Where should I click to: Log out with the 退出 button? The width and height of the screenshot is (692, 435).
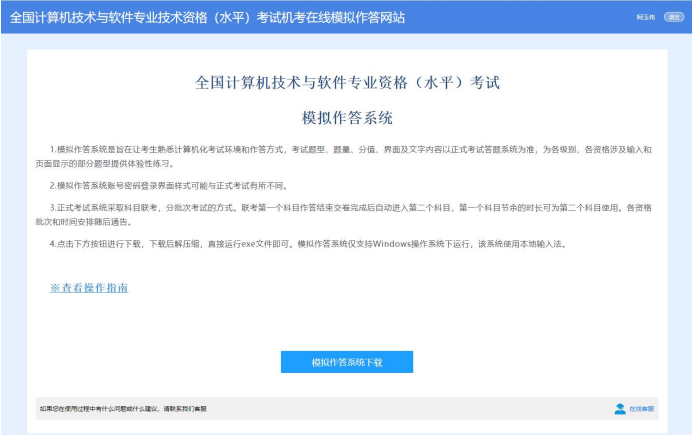click(x=674, y=17)
